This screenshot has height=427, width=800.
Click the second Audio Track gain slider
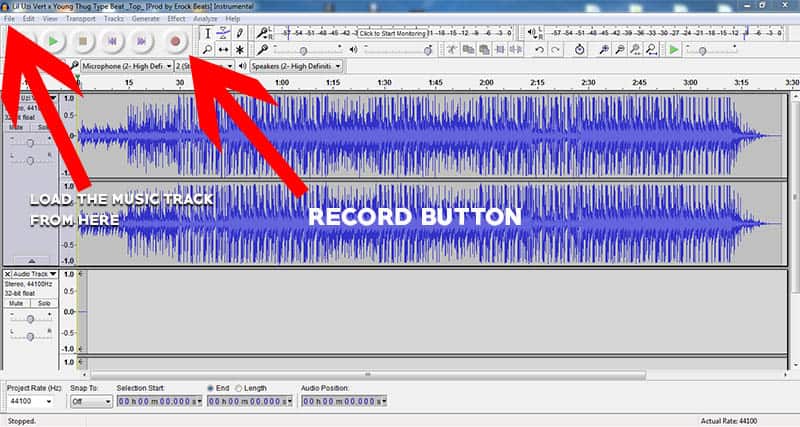(30, 319)
